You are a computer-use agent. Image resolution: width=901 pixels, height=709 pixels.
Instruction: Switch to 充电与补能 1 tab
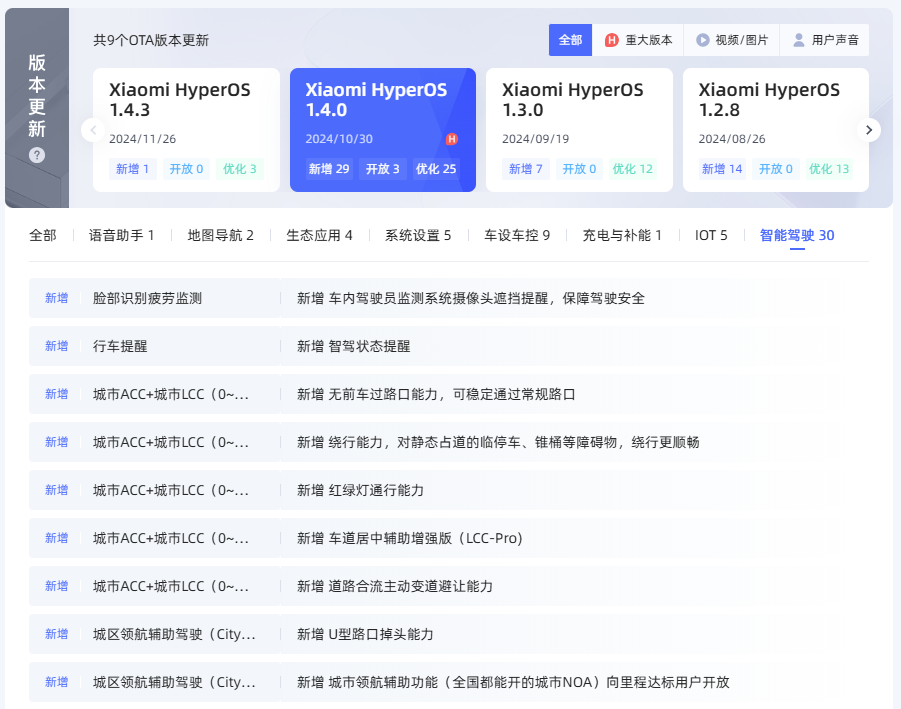[622, 236]
